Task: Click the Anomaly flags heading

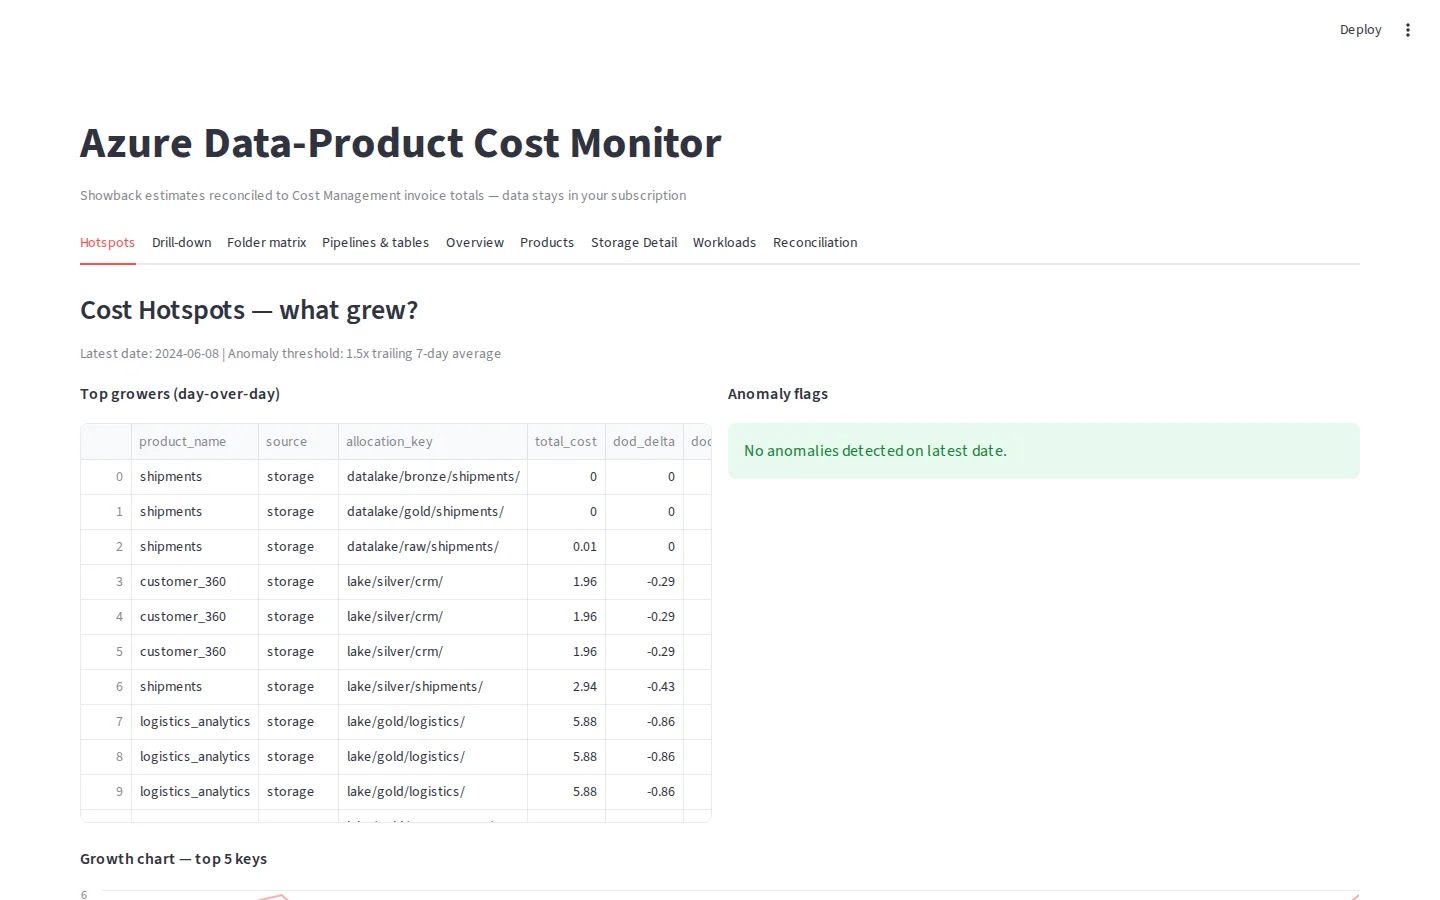Action: tap(778, 394)
